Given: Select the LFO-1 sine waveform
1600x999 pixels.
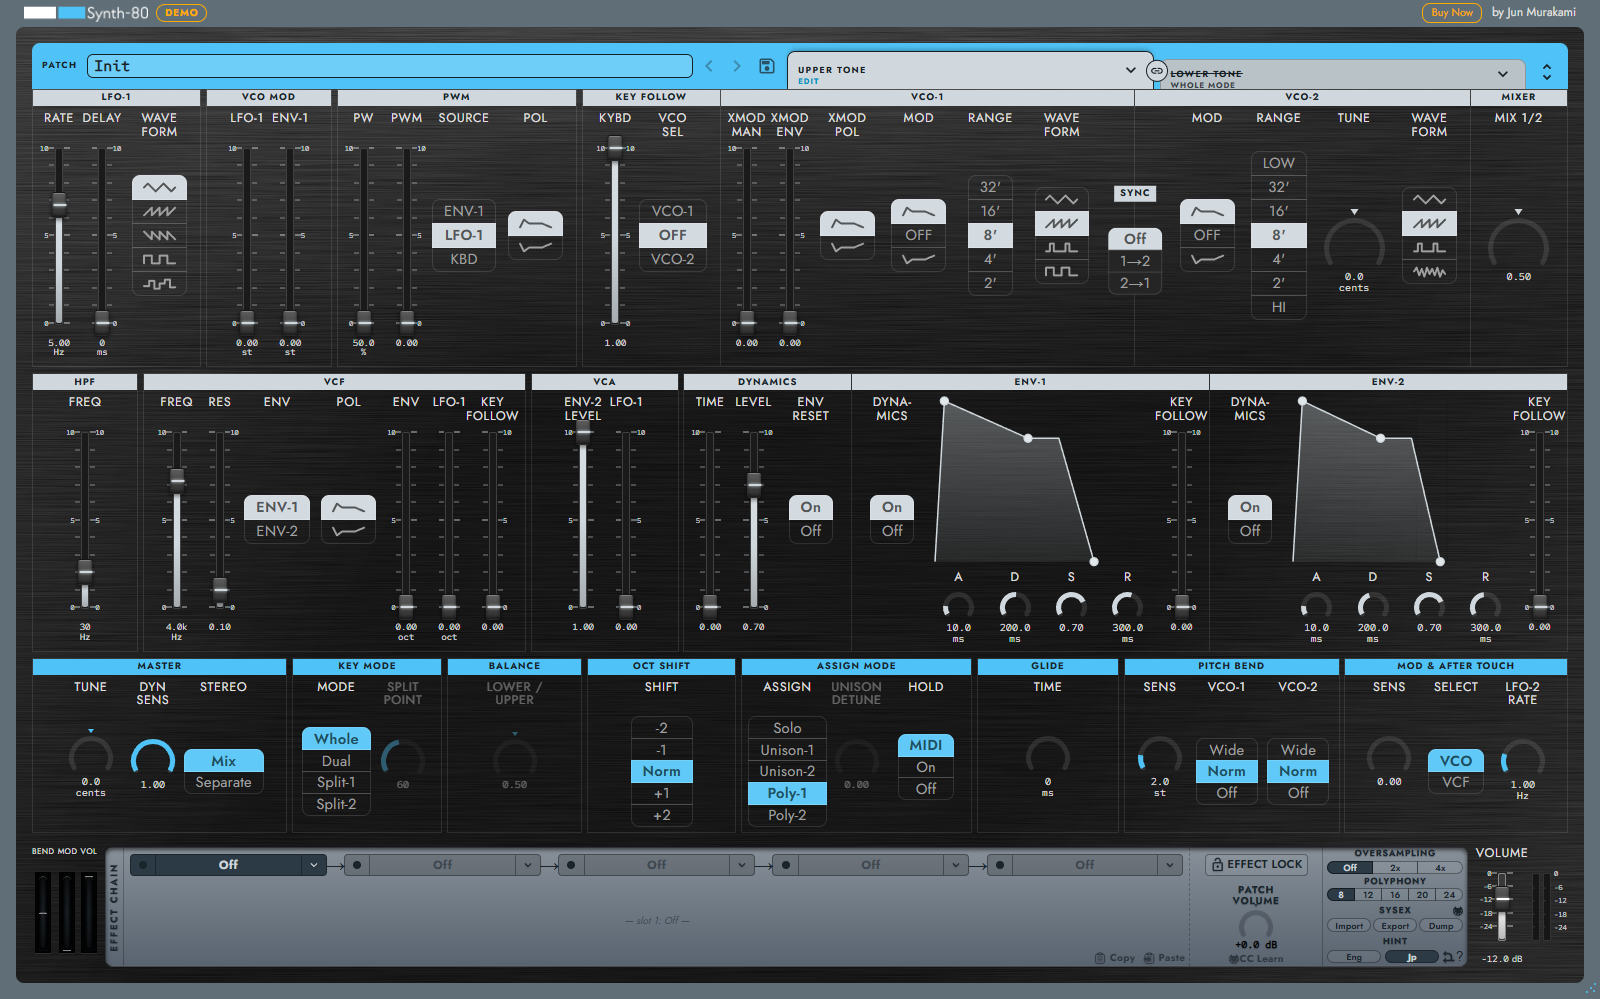Looking at the screenshot, I should [x=159, y=188].
